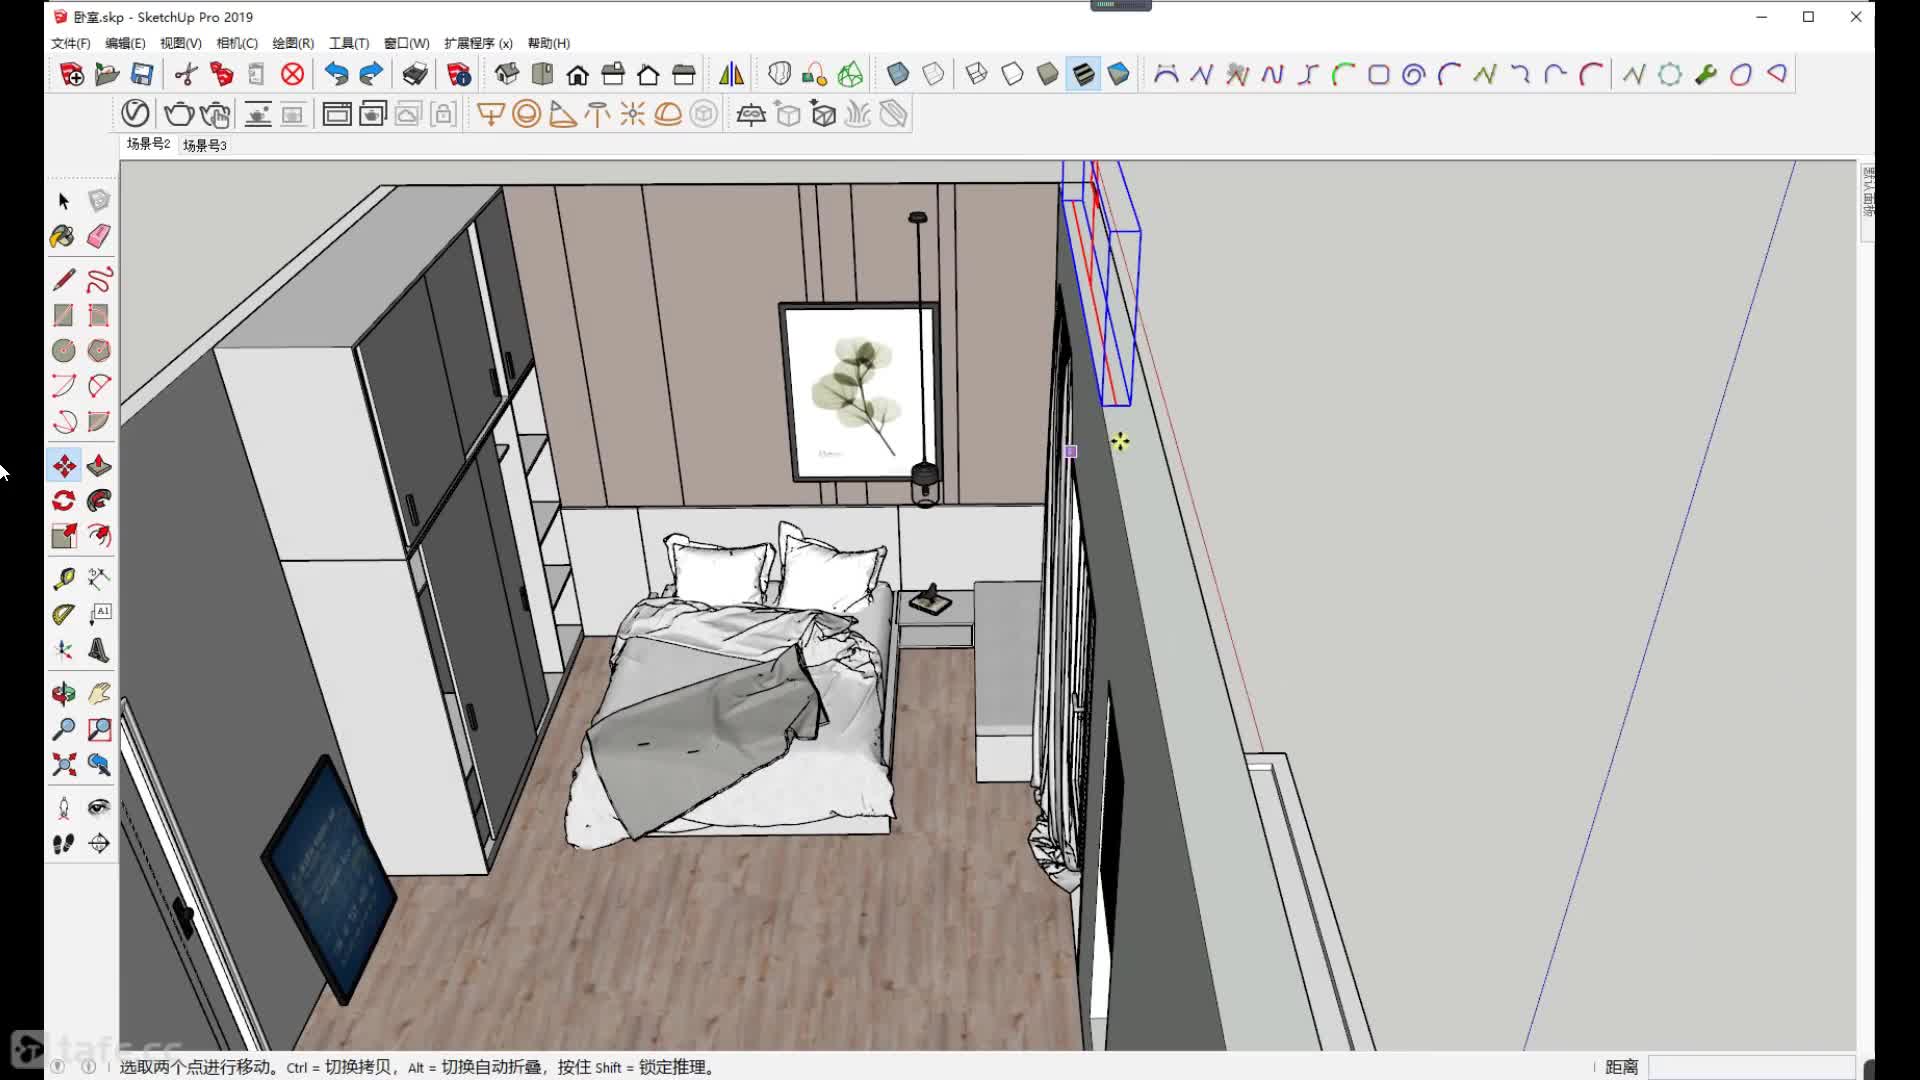Select the Pan hand tool
The width and height of the screenshot is (1920, 1080).
coord(99,694)
